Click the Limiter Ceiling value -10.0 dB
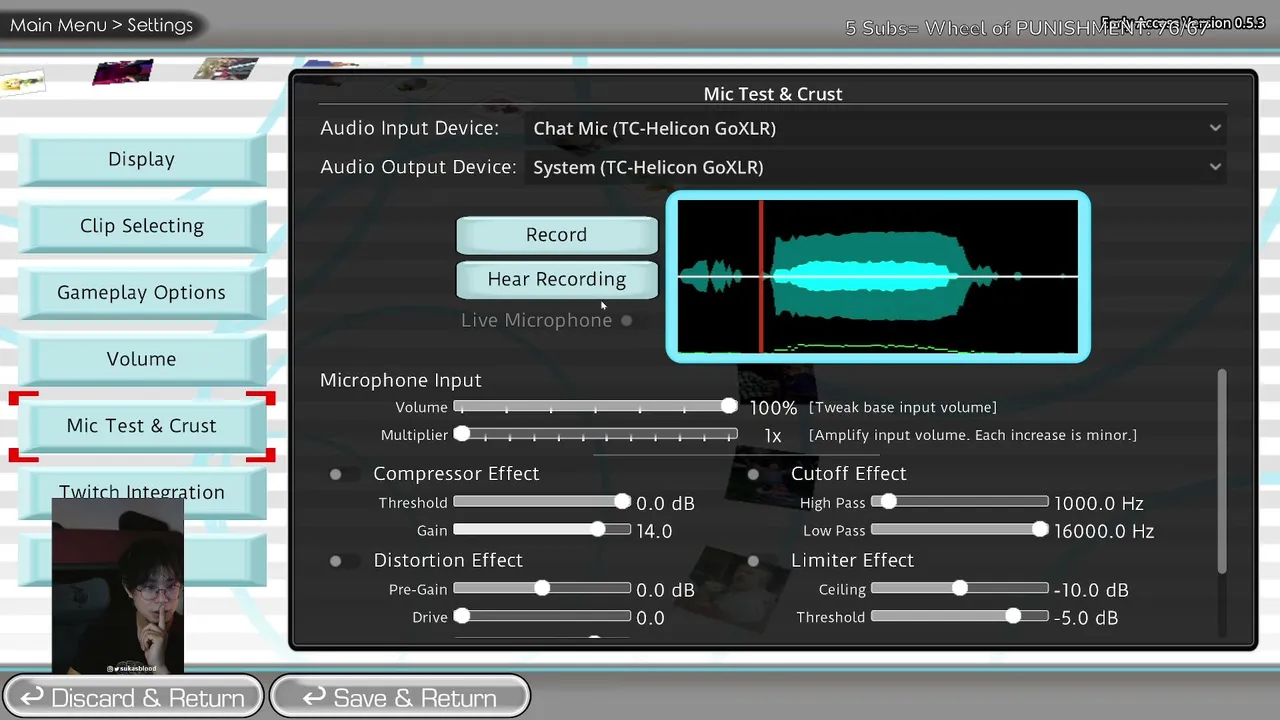Screen dimensions: 1280x720 tap(1091, 591)
